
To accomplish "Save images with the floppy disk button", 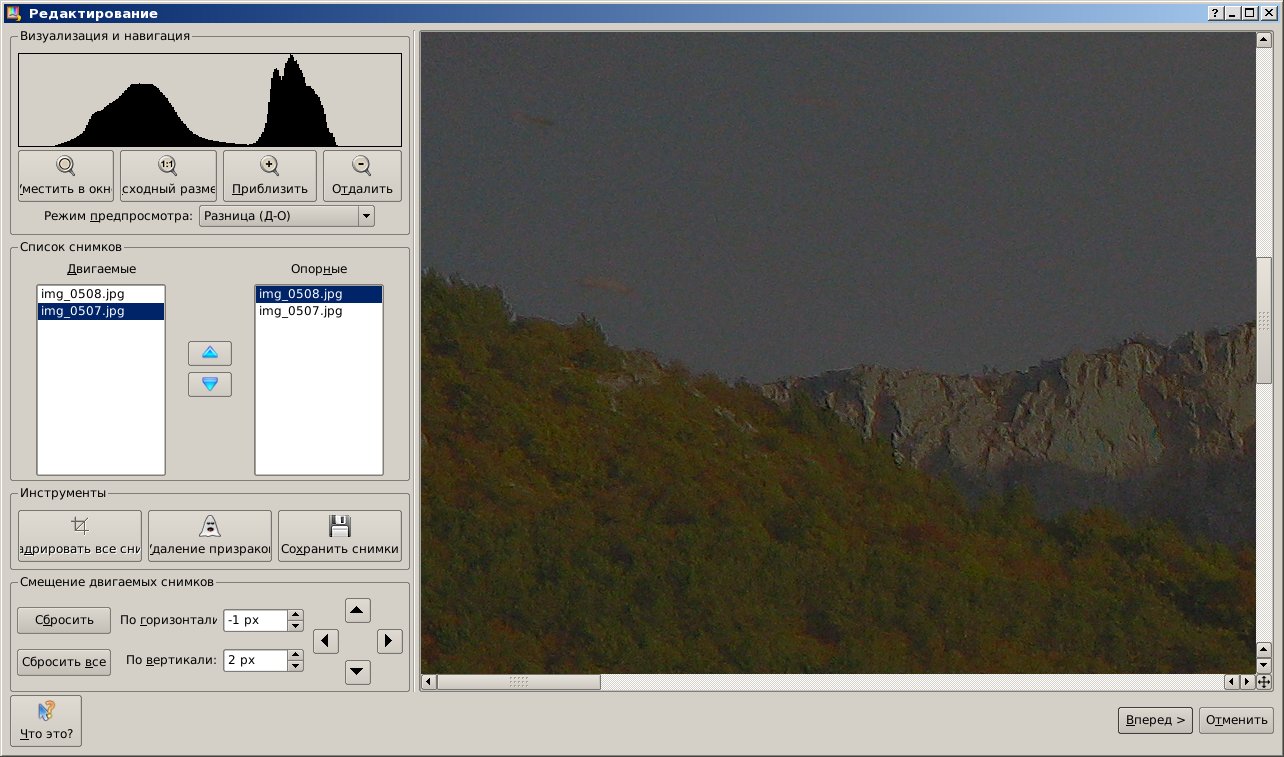I will [x=340, y=536].
